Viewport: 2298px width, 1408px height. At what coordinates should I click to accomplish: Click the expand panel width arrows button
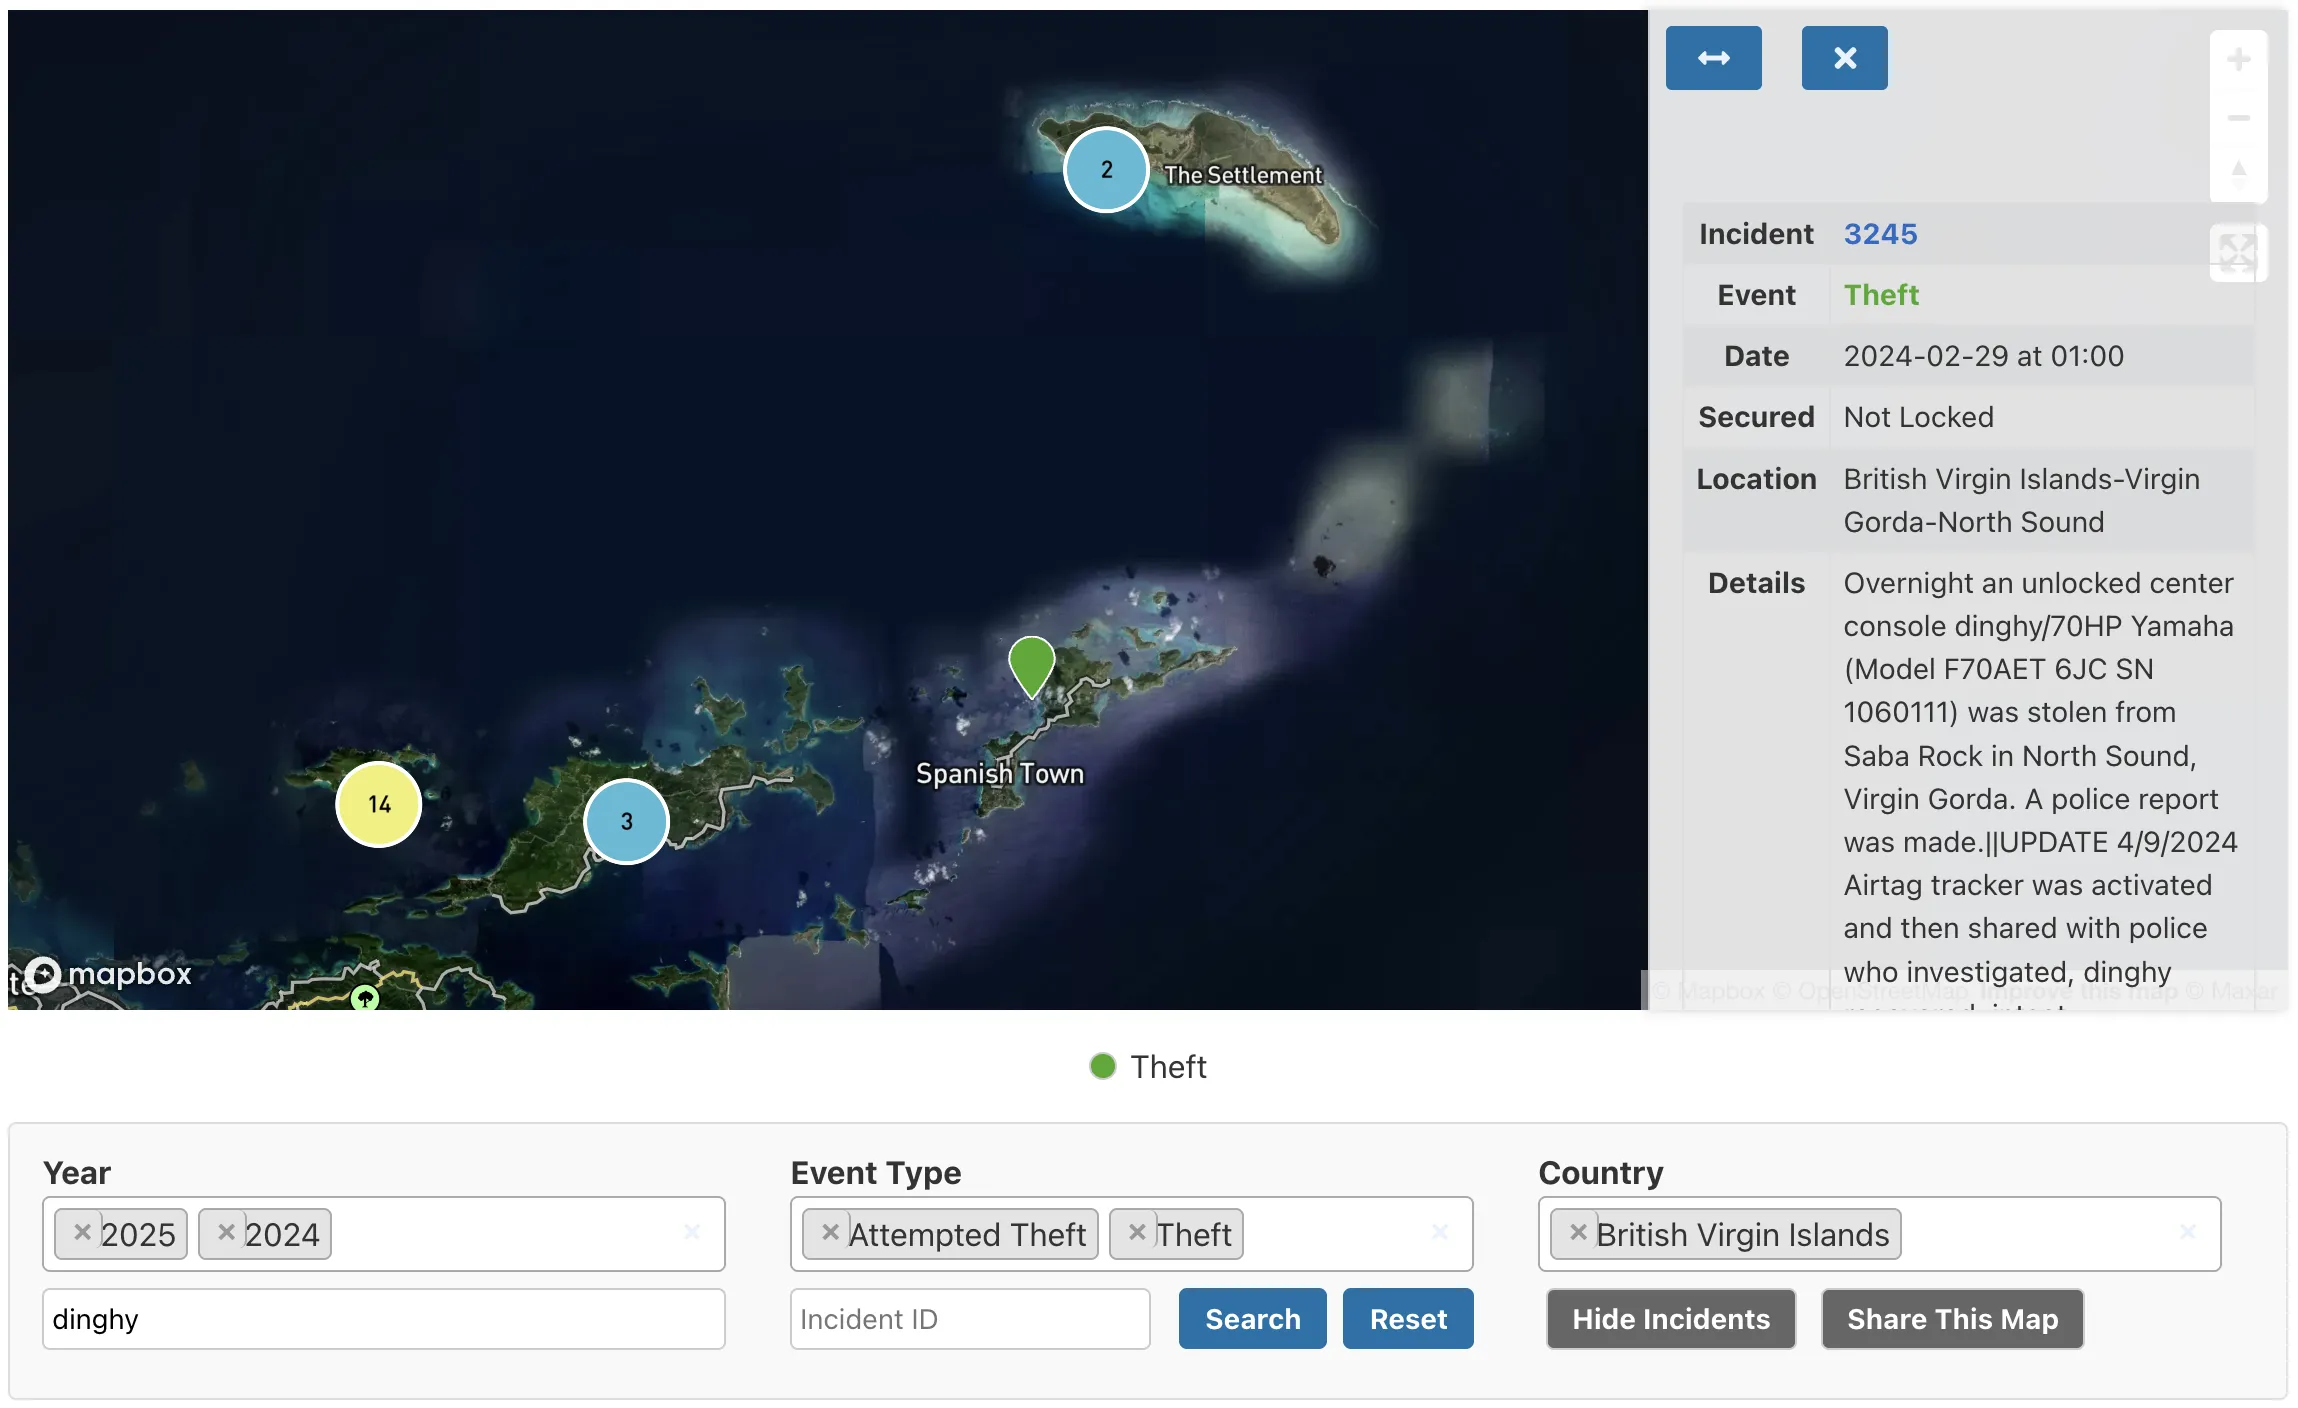coord(1713,58)
